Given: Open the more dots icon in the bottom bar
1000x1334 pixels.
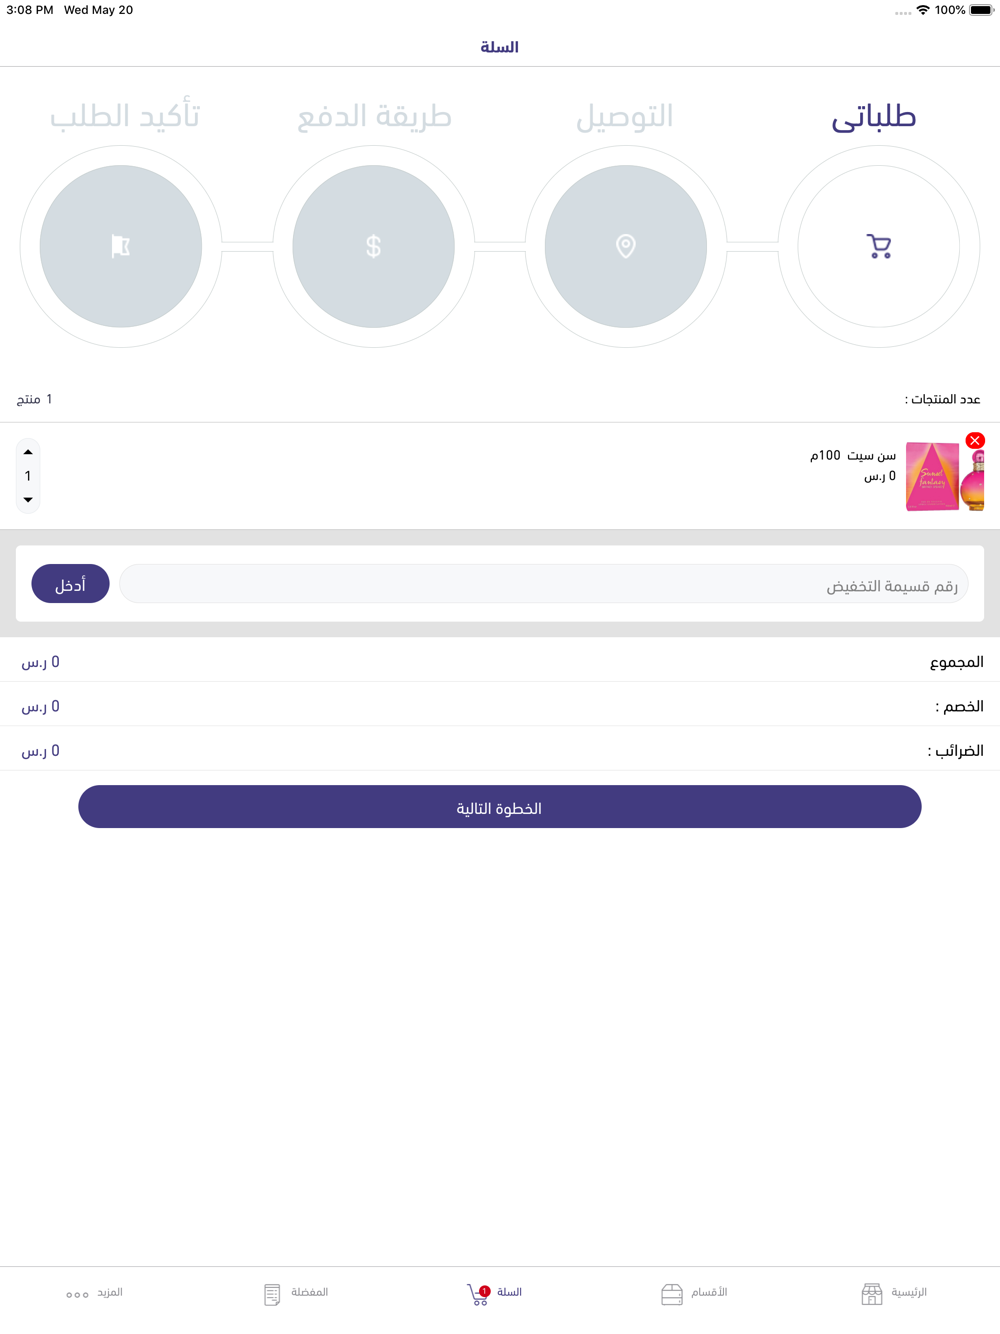Looking at the screenshot, I should point(77,1295).
